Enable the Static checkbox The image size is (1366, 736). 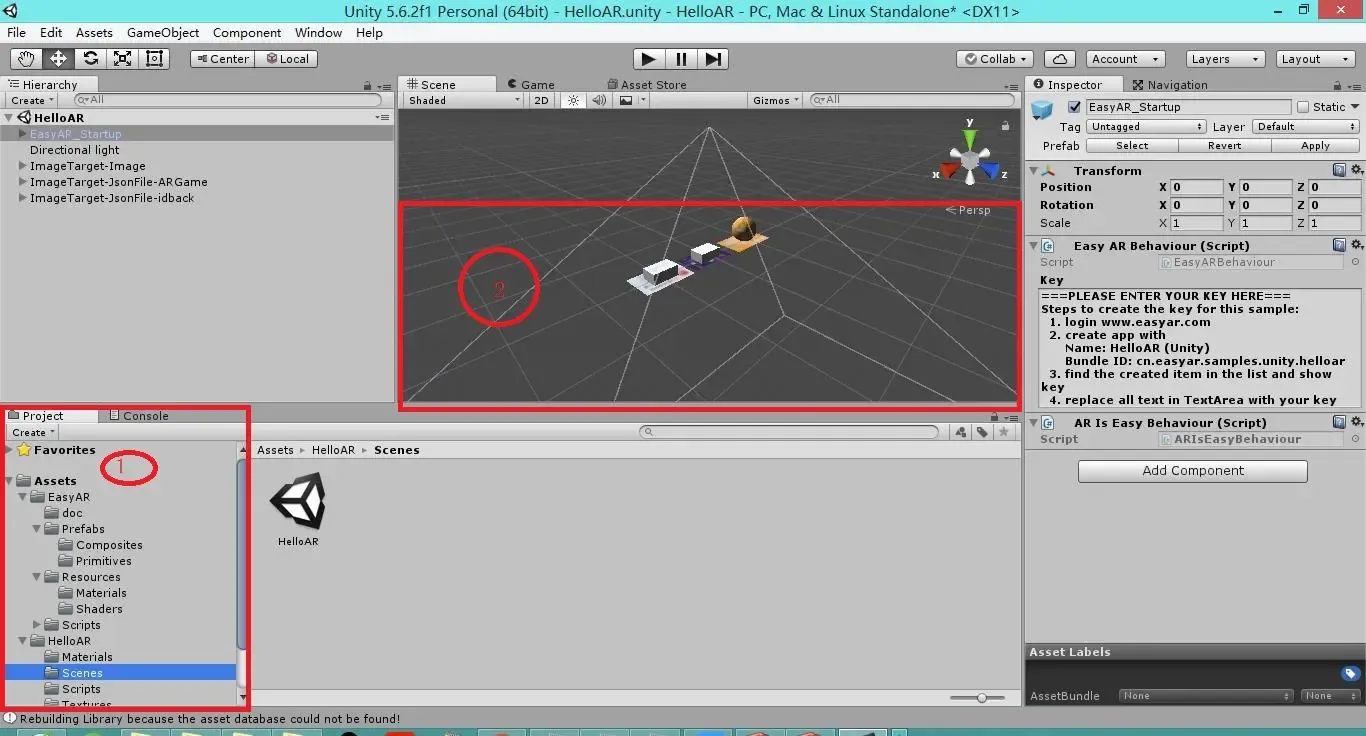(1303, 107)
